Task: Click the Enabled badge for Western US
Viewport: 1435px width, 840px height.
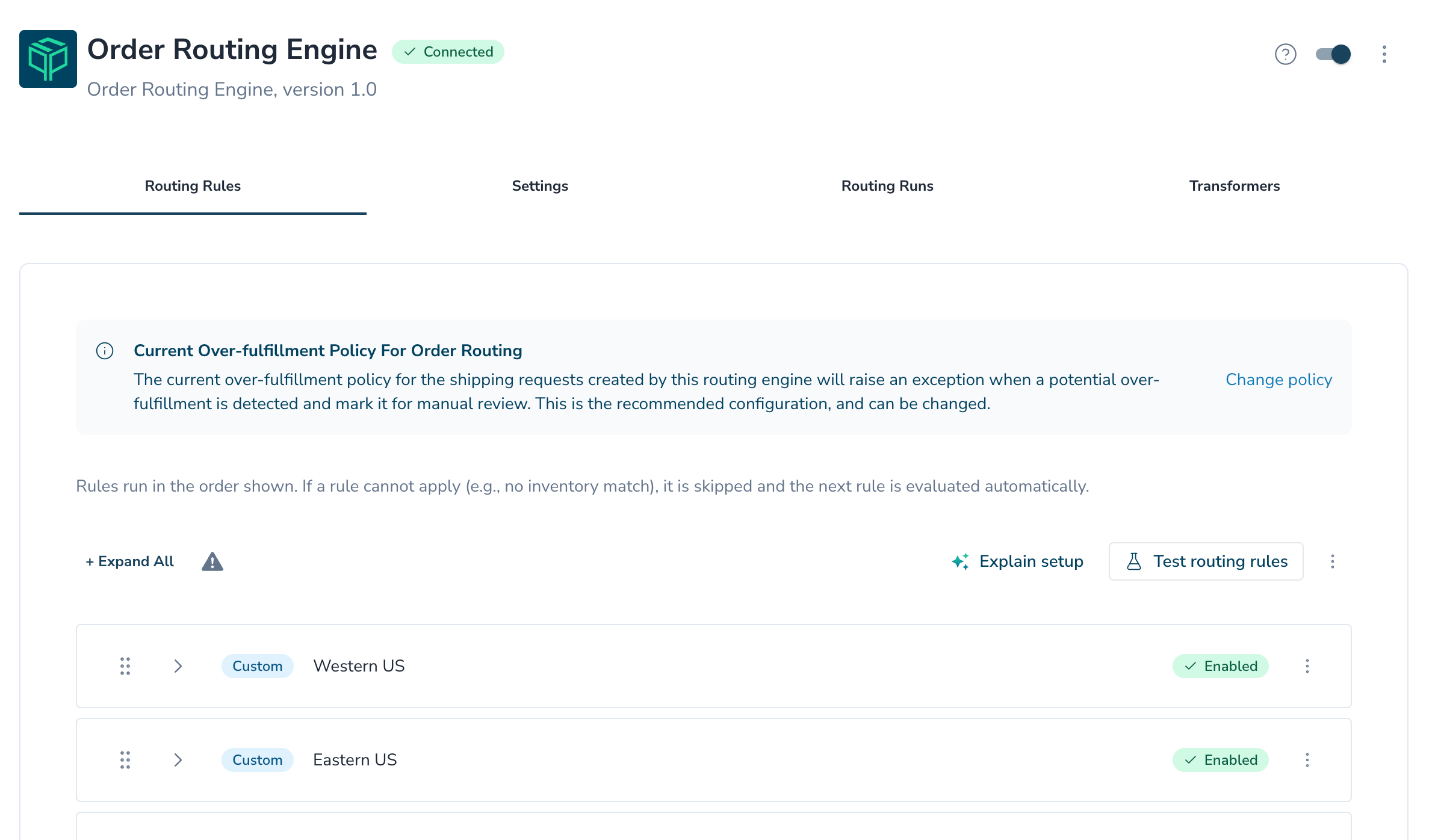Action: (1220, 666)
